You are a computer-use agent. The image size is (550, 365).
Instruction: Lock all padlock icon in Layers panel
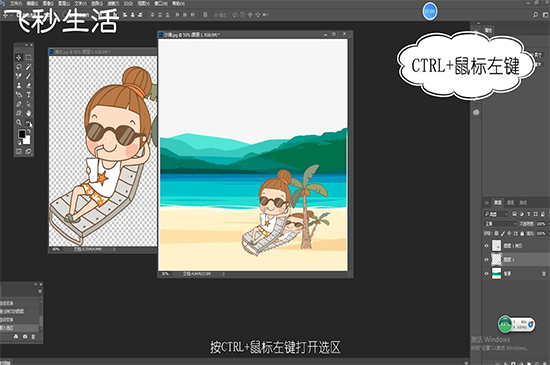[522, 234]
